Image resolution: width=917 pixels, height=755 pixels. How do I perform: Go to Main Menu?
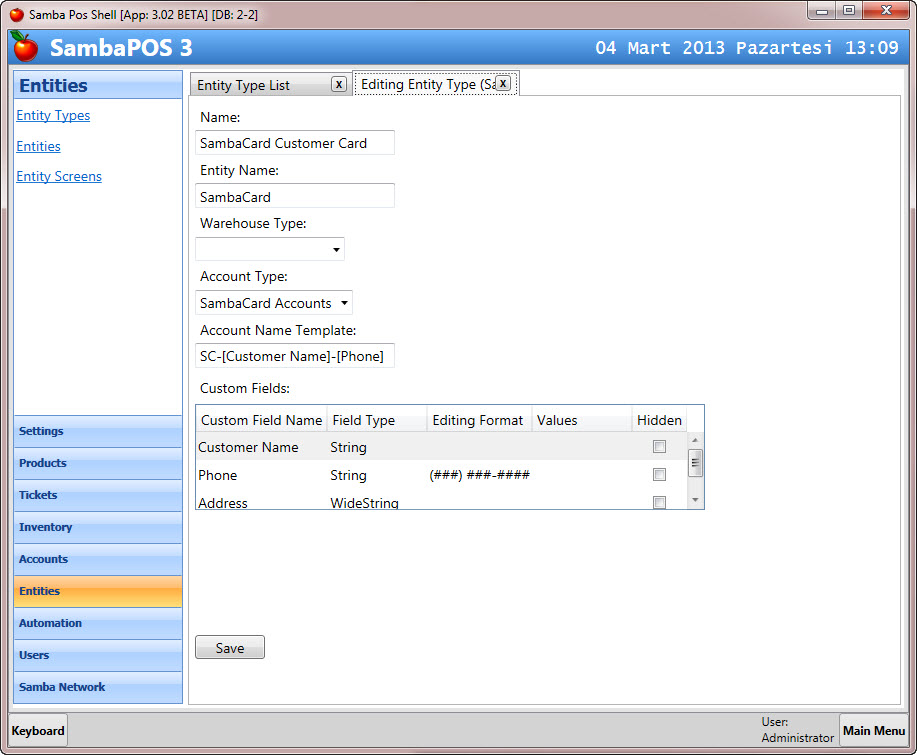[x=873, y=731]
